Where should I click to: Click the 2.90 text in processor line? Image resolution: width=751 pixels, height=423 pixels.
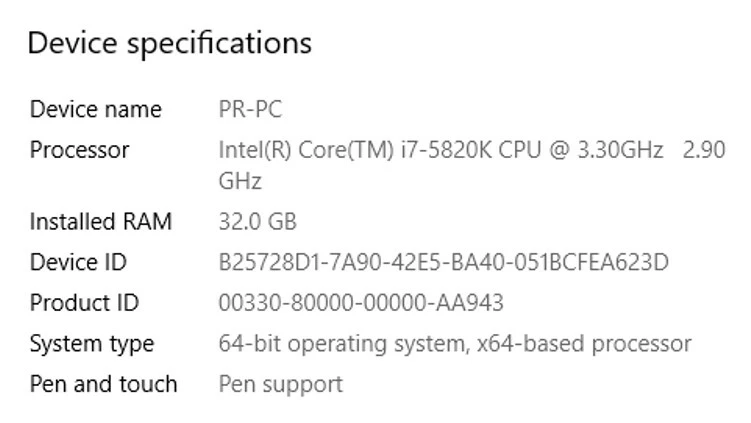pyautogui.click(x=704, y=150)
